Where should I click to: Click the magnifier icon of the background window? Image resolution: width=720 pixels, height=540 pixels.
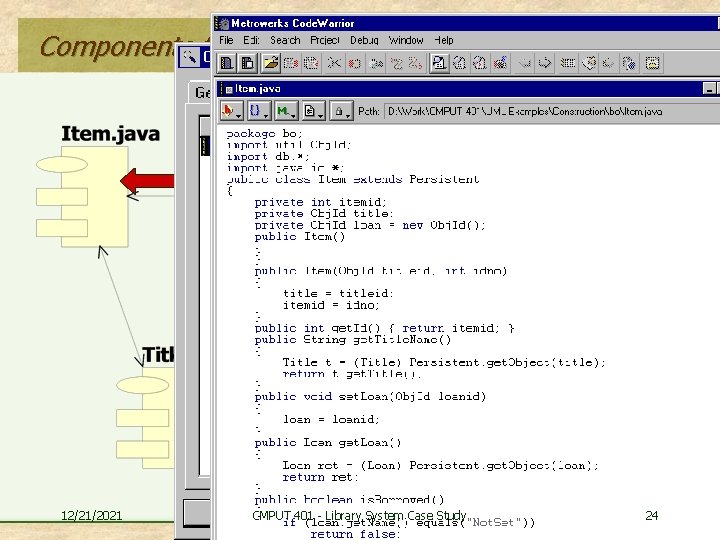189,57
